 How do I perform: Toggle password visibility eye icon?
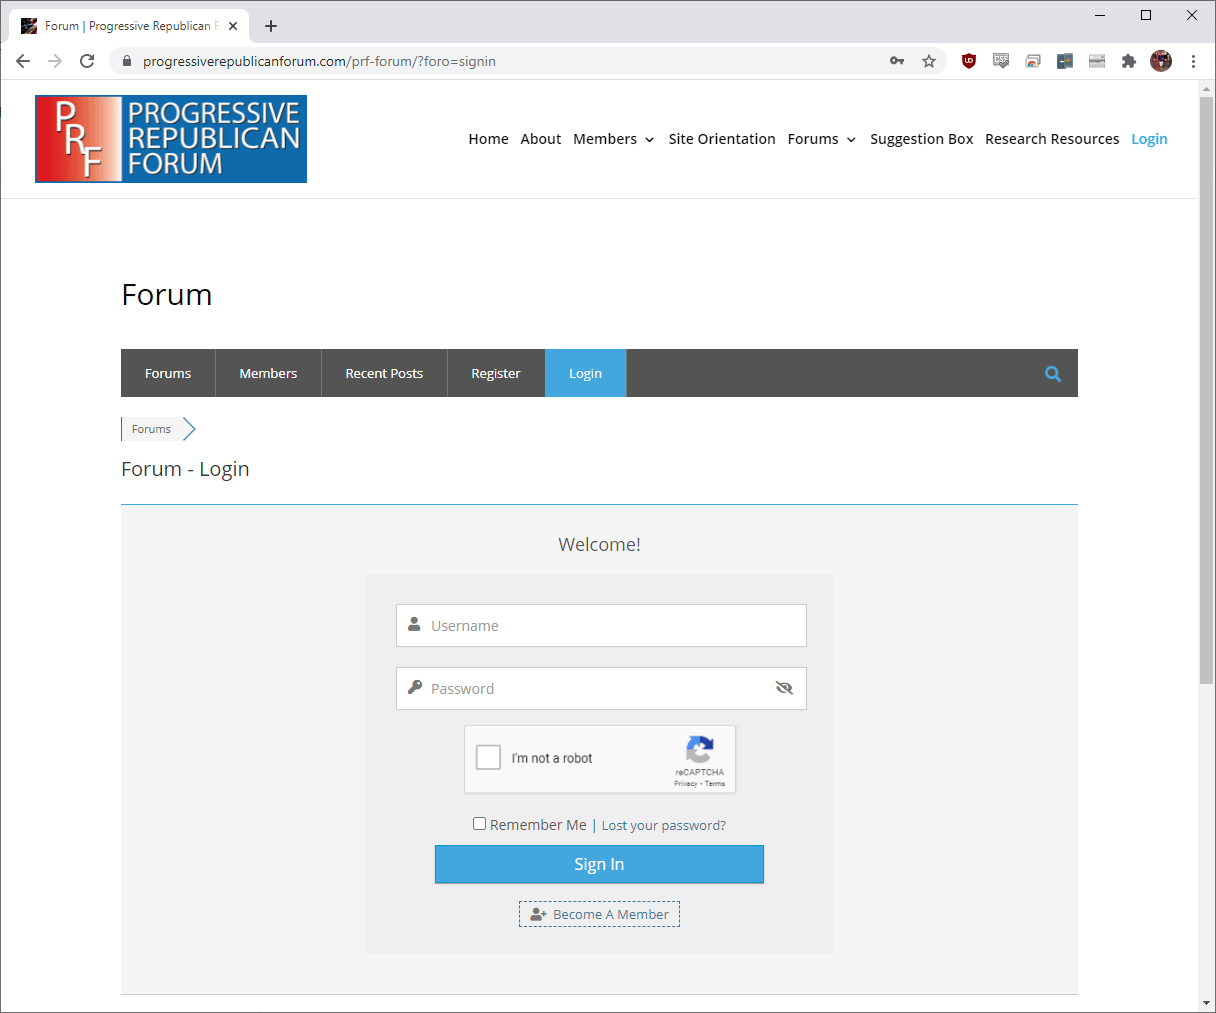tap(784, 688)
